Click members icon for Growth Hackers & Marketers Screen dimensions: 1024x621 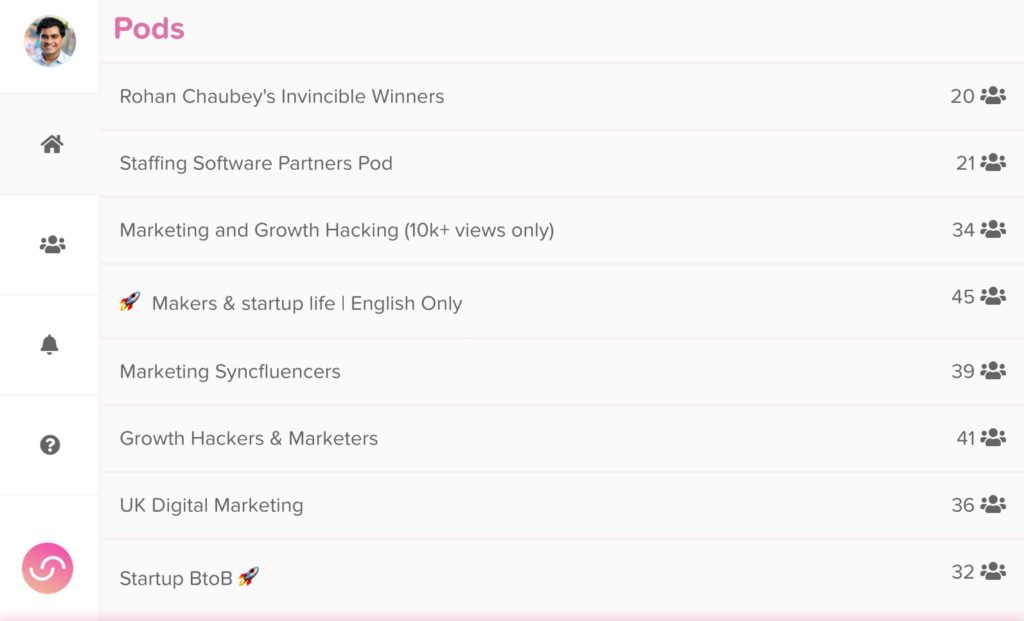(993, 437)
